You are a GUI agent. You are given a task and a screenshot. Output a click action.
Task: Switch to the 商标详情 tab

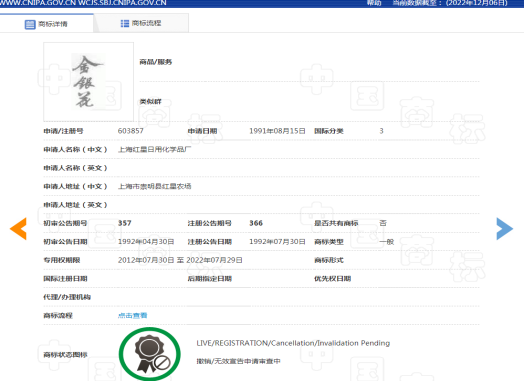point(47,24)
